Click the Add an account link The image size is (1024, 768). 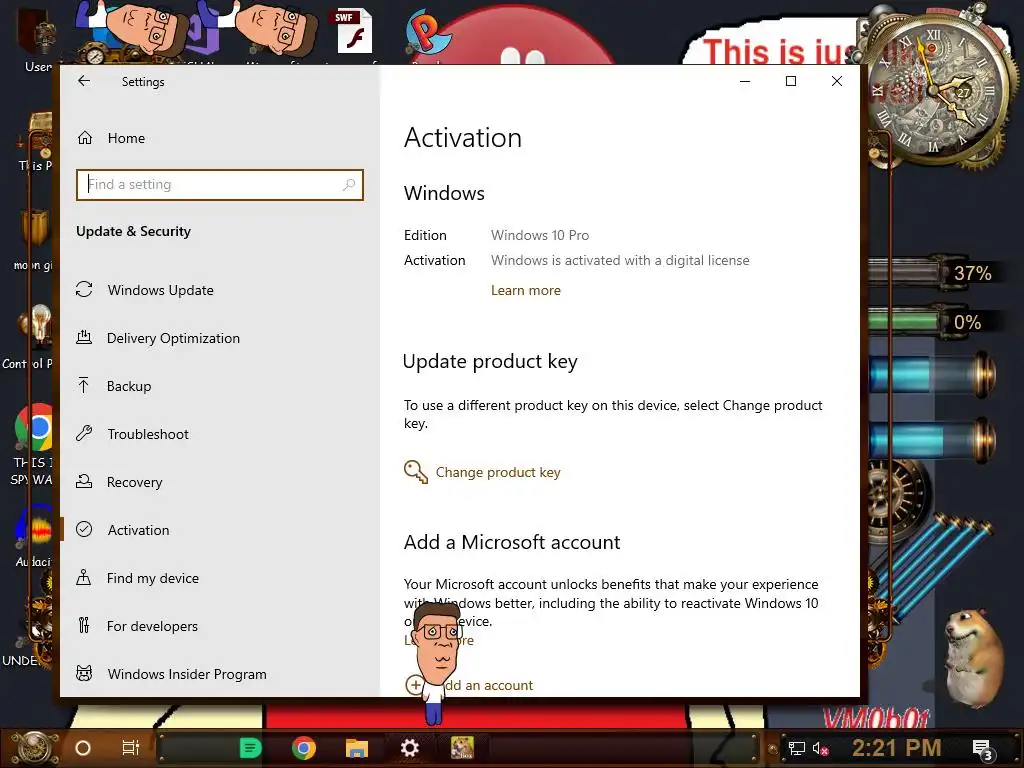click(x=488, y=685)
